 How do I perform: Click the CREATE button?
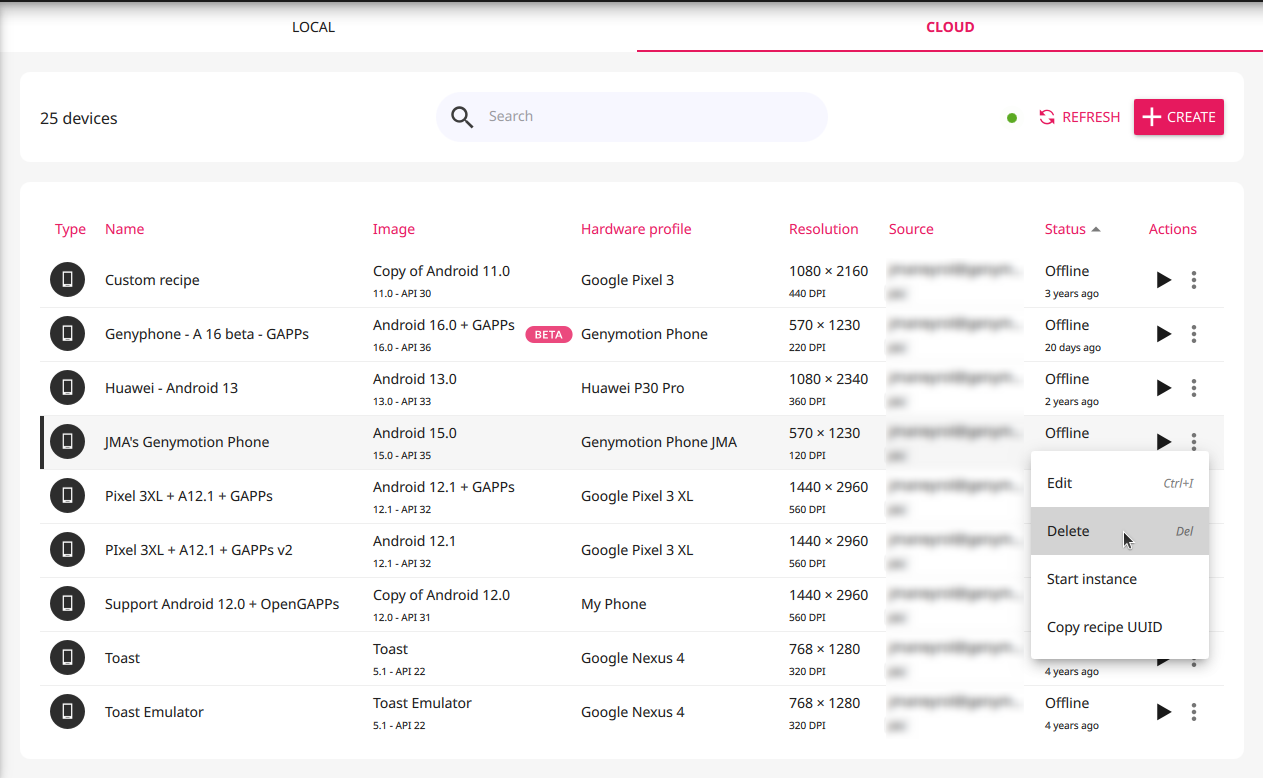(x=1179, y=117)
